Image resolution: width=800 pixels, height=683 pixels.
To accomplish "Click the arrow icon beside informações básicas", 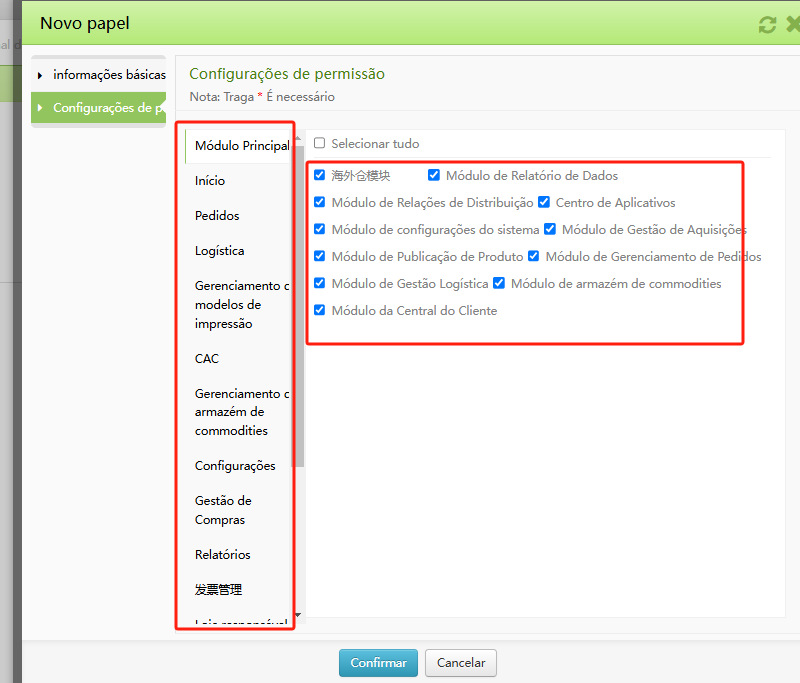I will coord(42,74).
